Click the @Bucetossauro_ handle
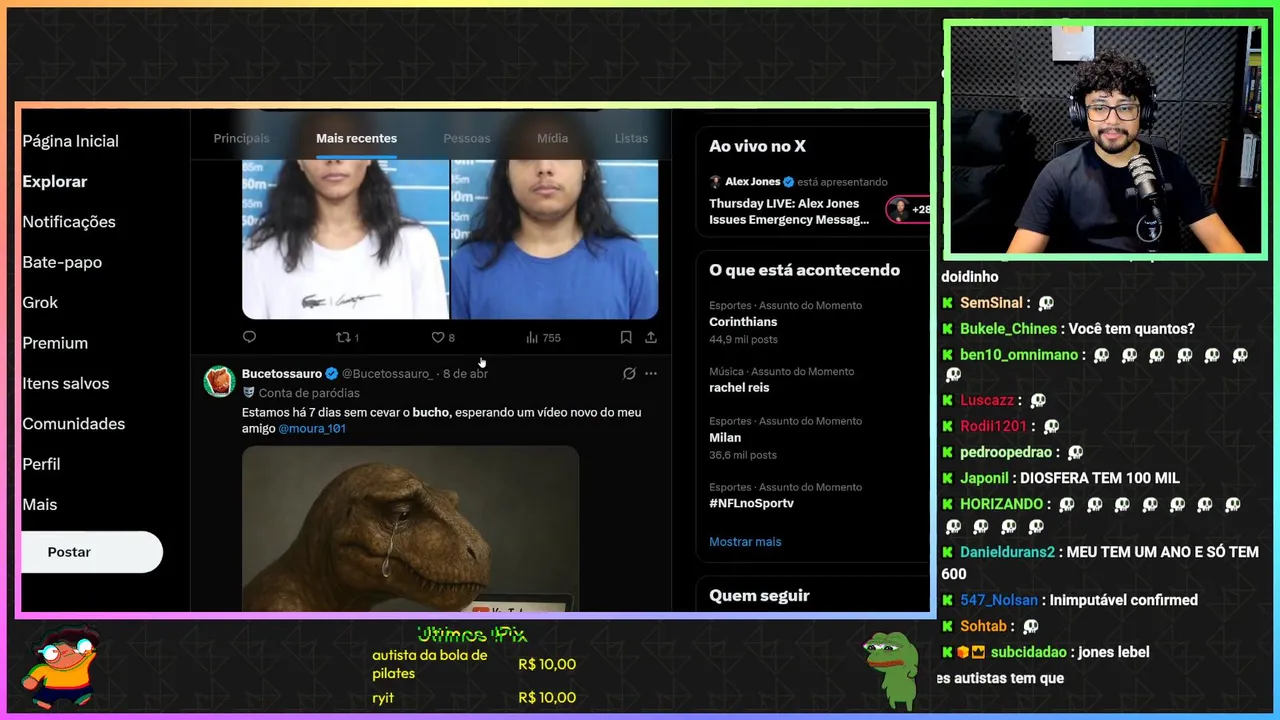Screen dimensions: 1280x720 pos(387,374)
